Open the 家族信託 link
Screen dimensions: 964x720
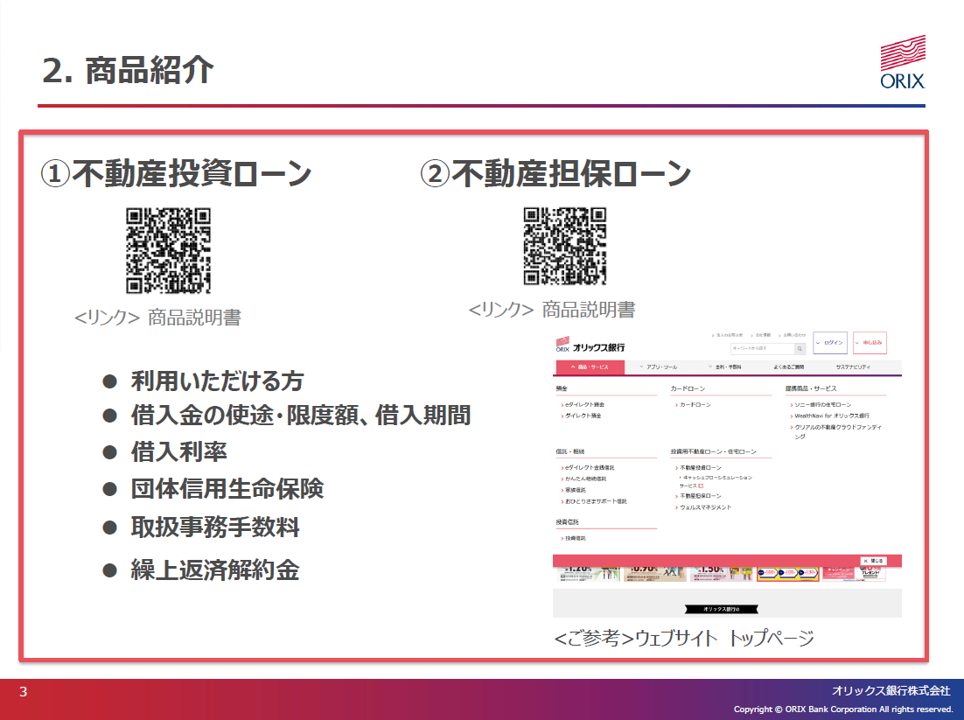574,490
